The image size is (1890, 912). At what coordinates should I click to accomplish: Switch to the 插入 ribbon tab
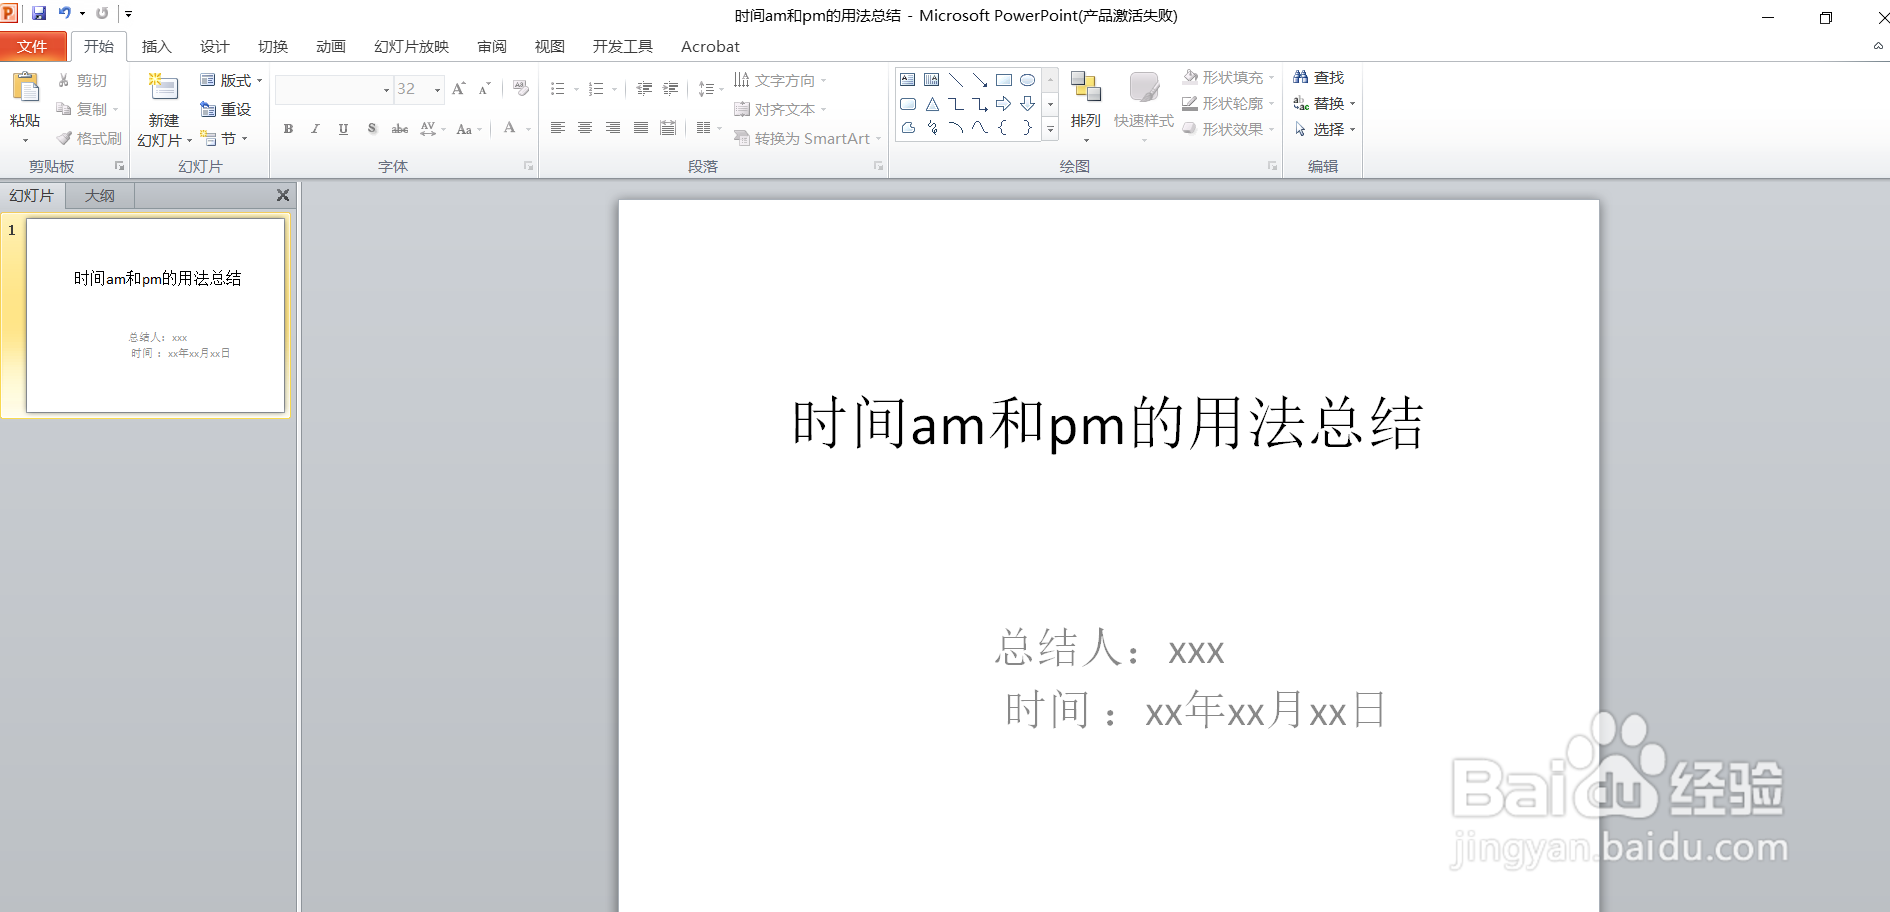click(x=157, y=46)
